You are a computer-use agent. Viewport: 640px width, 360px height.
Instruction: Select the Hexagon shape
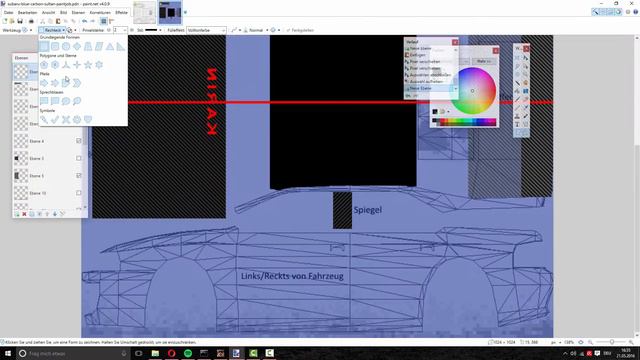coord(55,65)
